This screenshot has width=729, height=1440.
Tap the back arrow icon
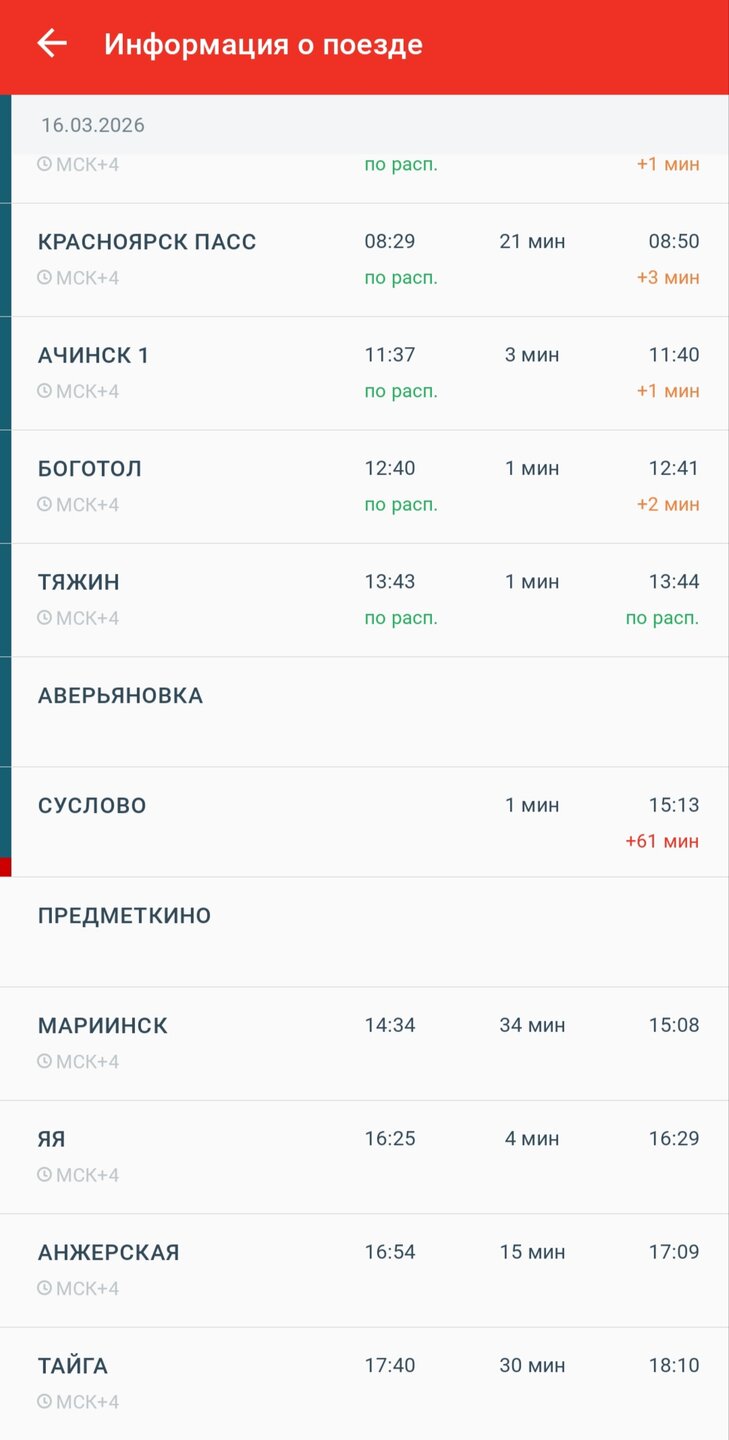tap(51, 43)
